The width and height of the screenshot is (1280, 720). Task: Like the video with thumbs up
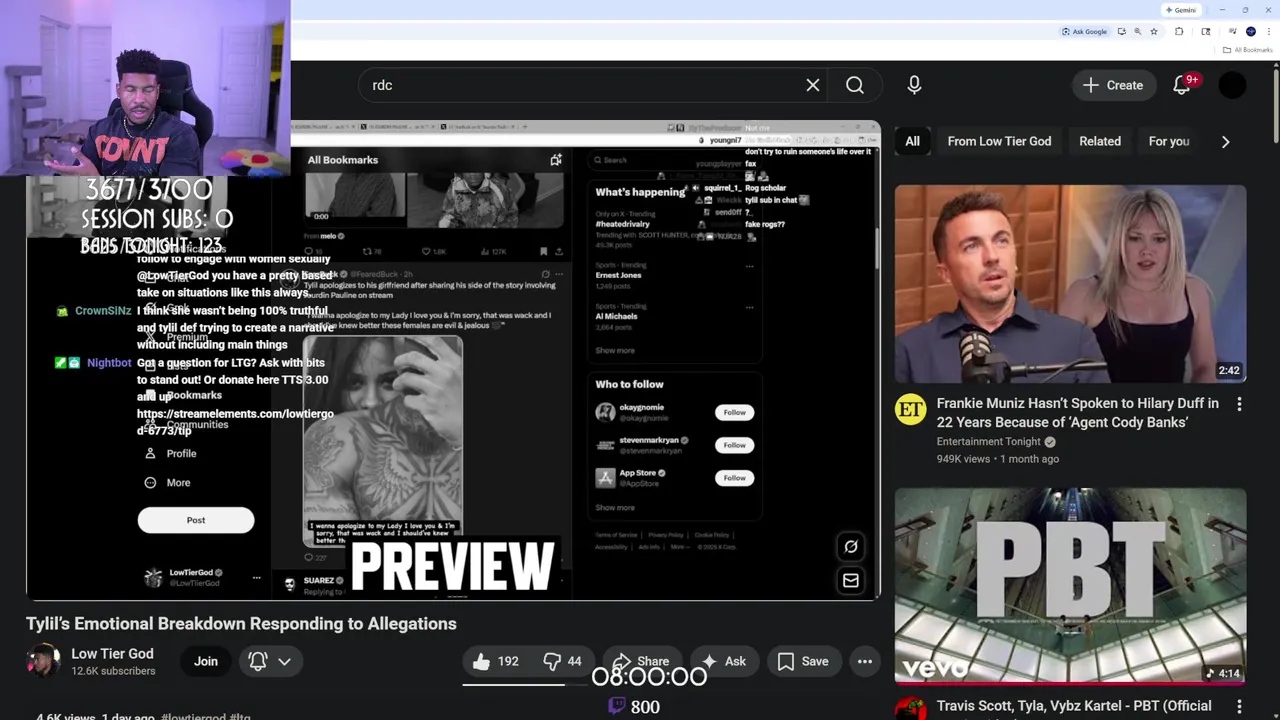496,661
